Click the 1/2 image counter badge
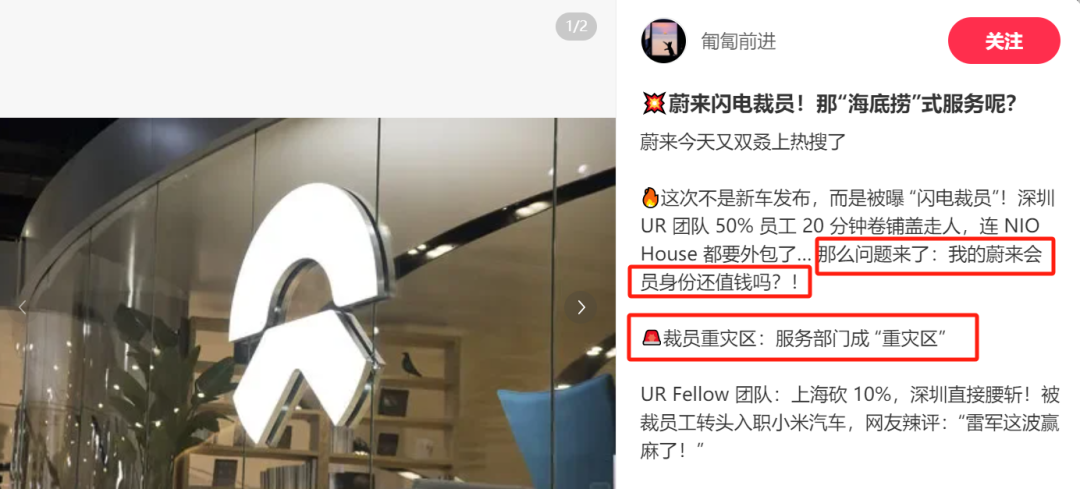The image size is (1080, 489). [x=577, y=27]
